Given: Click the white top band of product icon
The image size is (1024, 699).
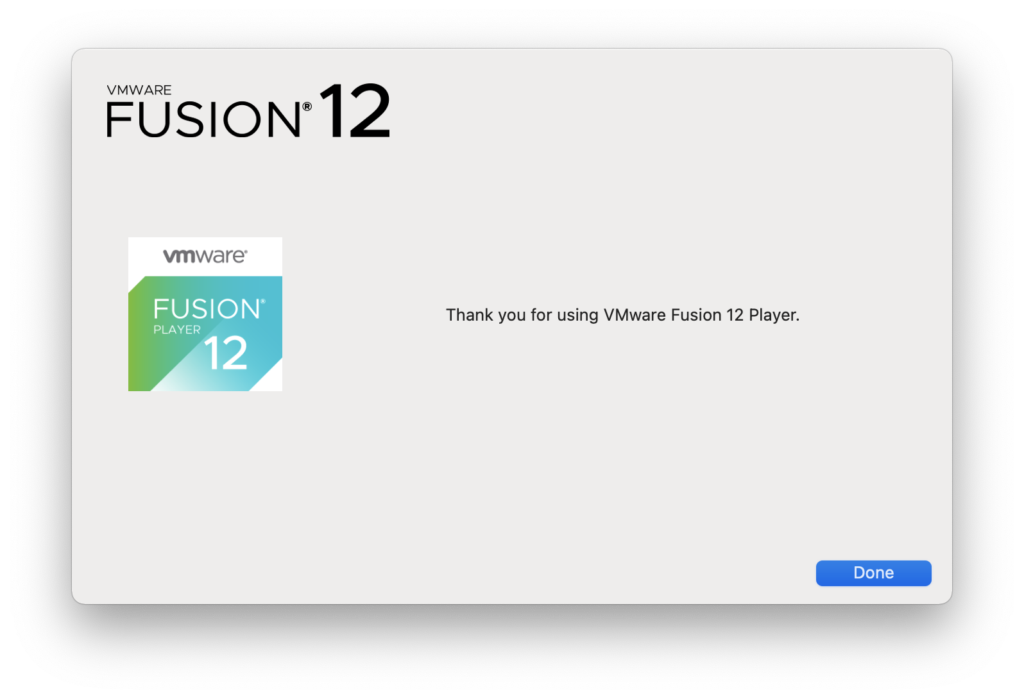Looking at the screenshot, I should pyautogui.click(x=205, y=256).
